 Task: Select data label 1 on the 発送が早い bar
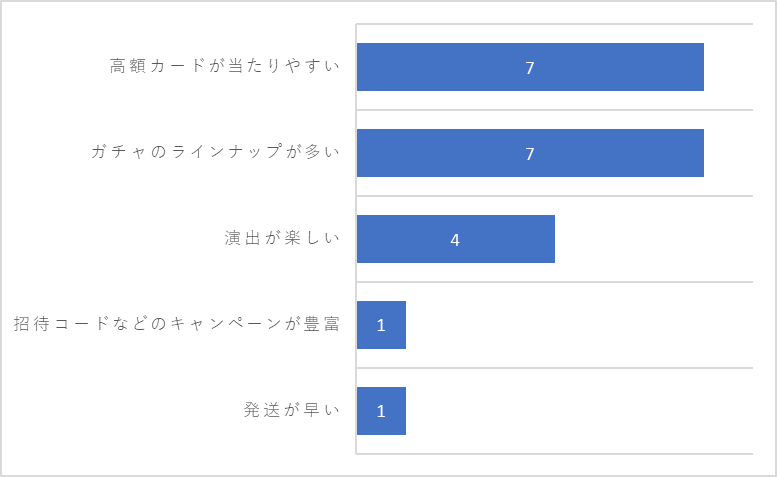[x=381, y=412]
